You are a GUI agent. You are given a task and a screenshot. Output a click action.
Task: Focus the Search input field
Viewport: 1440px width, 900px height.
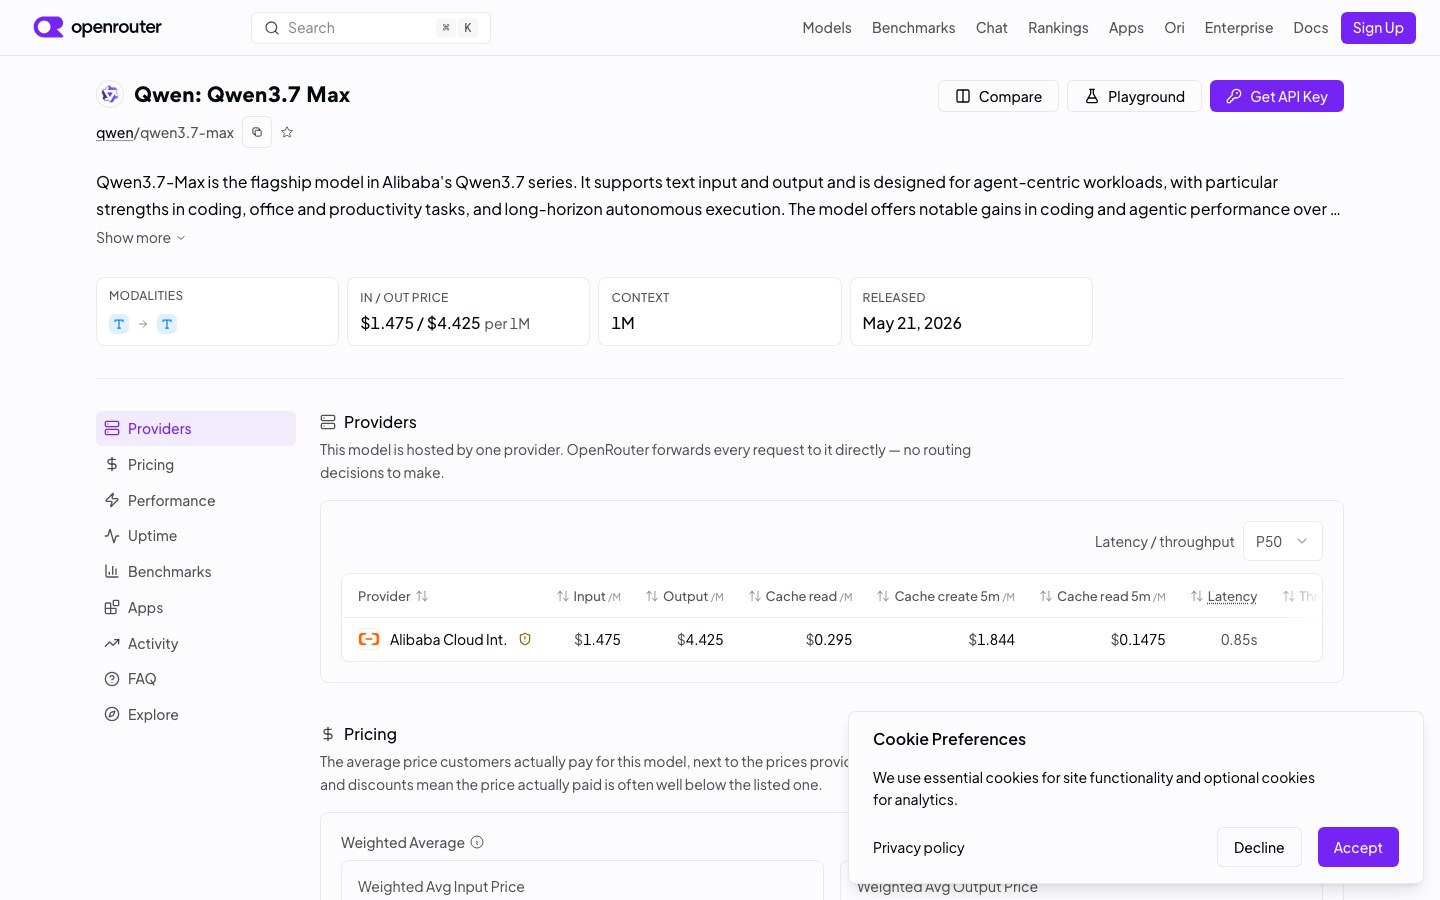371,28
